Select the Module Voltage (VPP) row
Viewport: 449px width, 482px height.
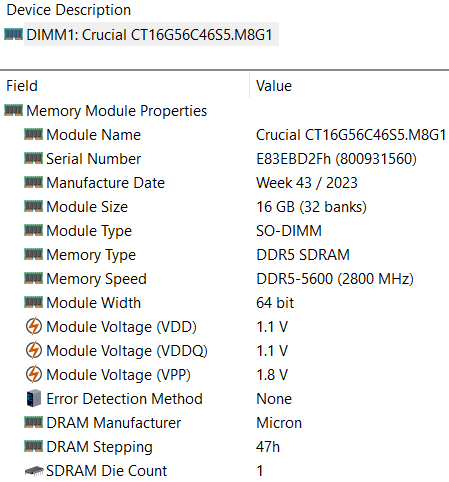(224, 375)
